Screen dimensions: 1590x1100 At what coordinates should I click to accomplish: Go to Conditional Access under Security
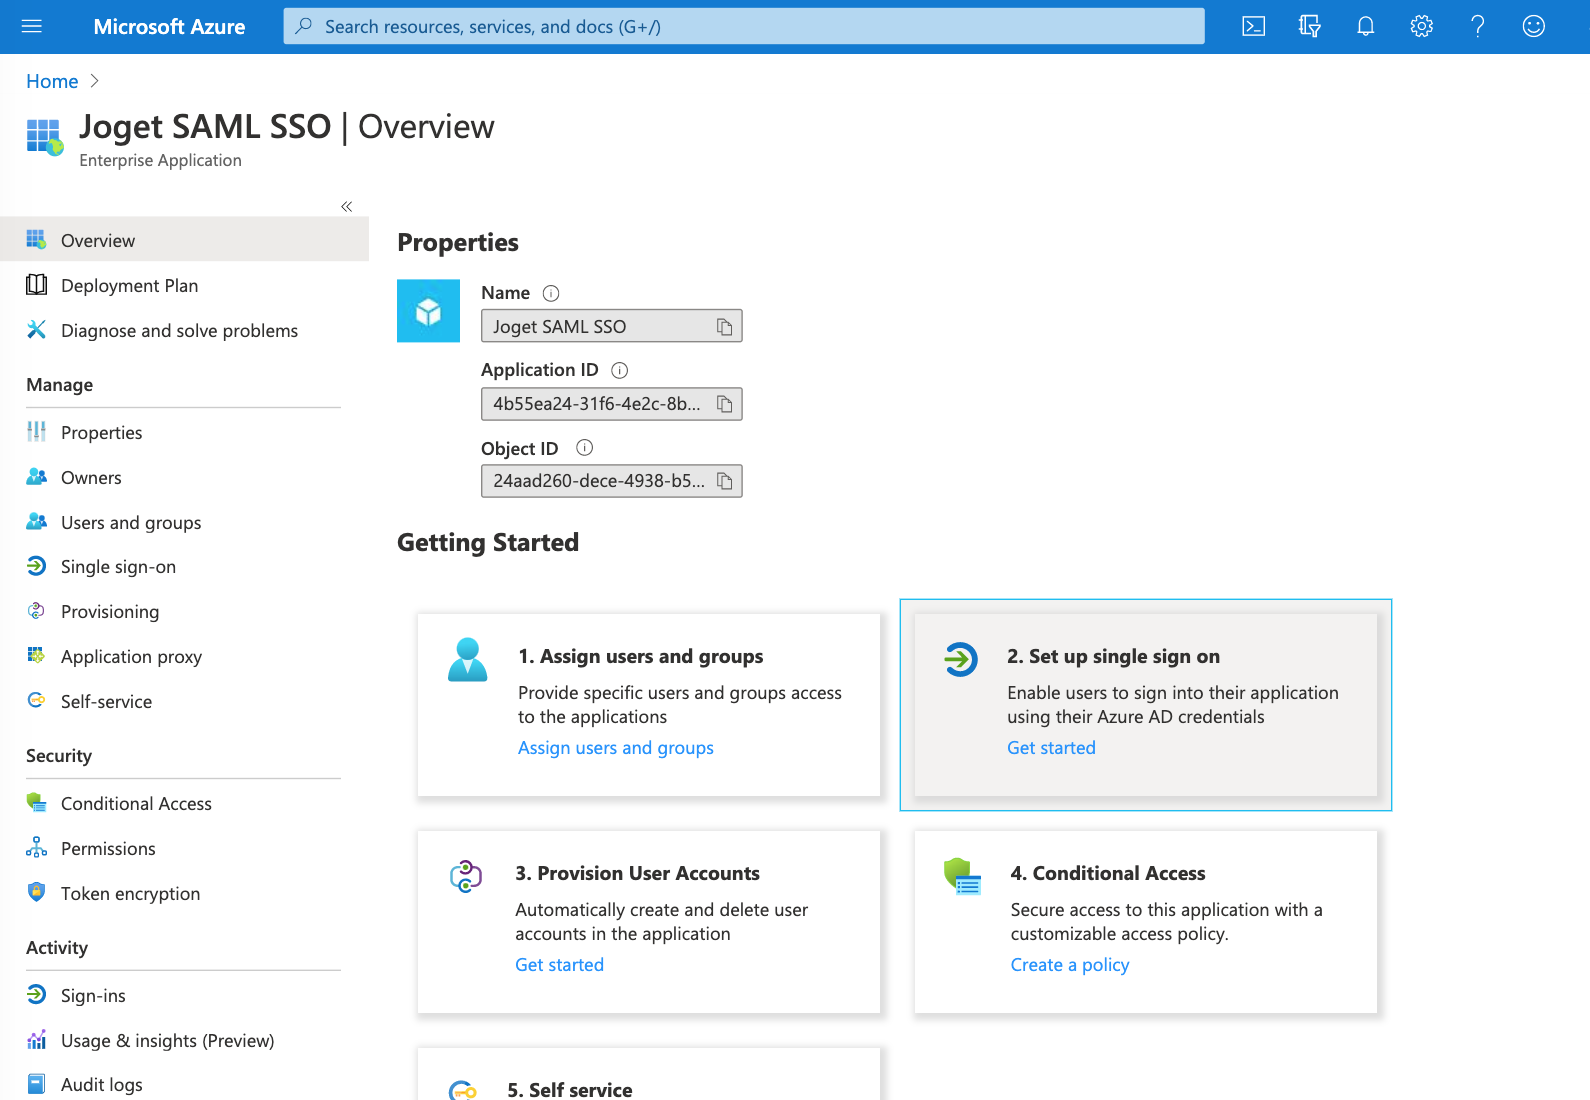tap(136, 804)
